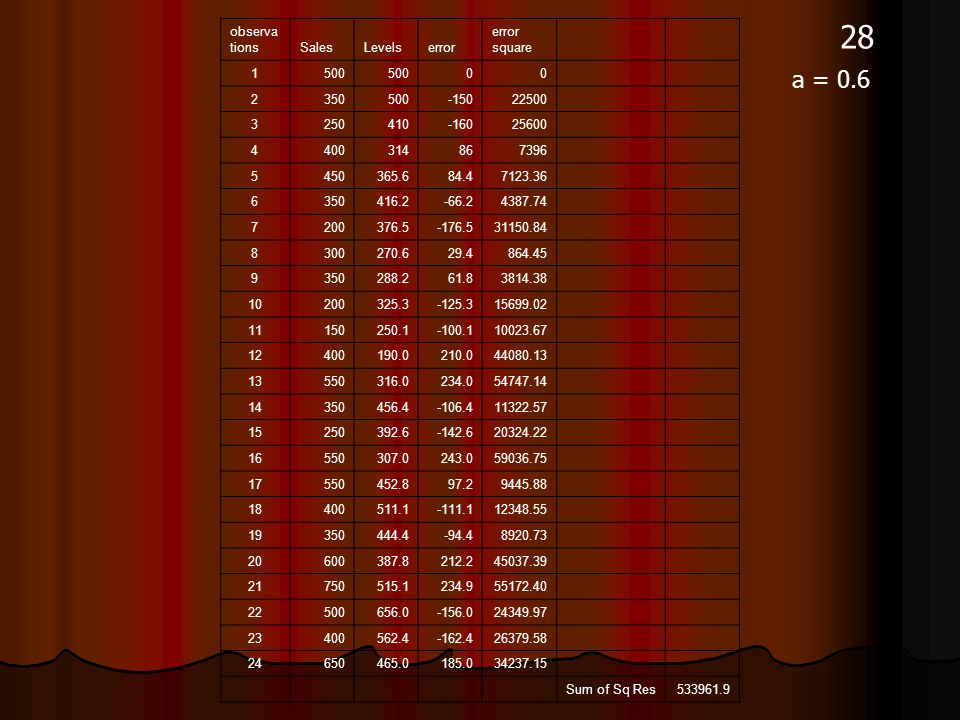Select the 'Sum of Sq Res' label
Screen dimensions: 960x720
(x=610, y=689)
